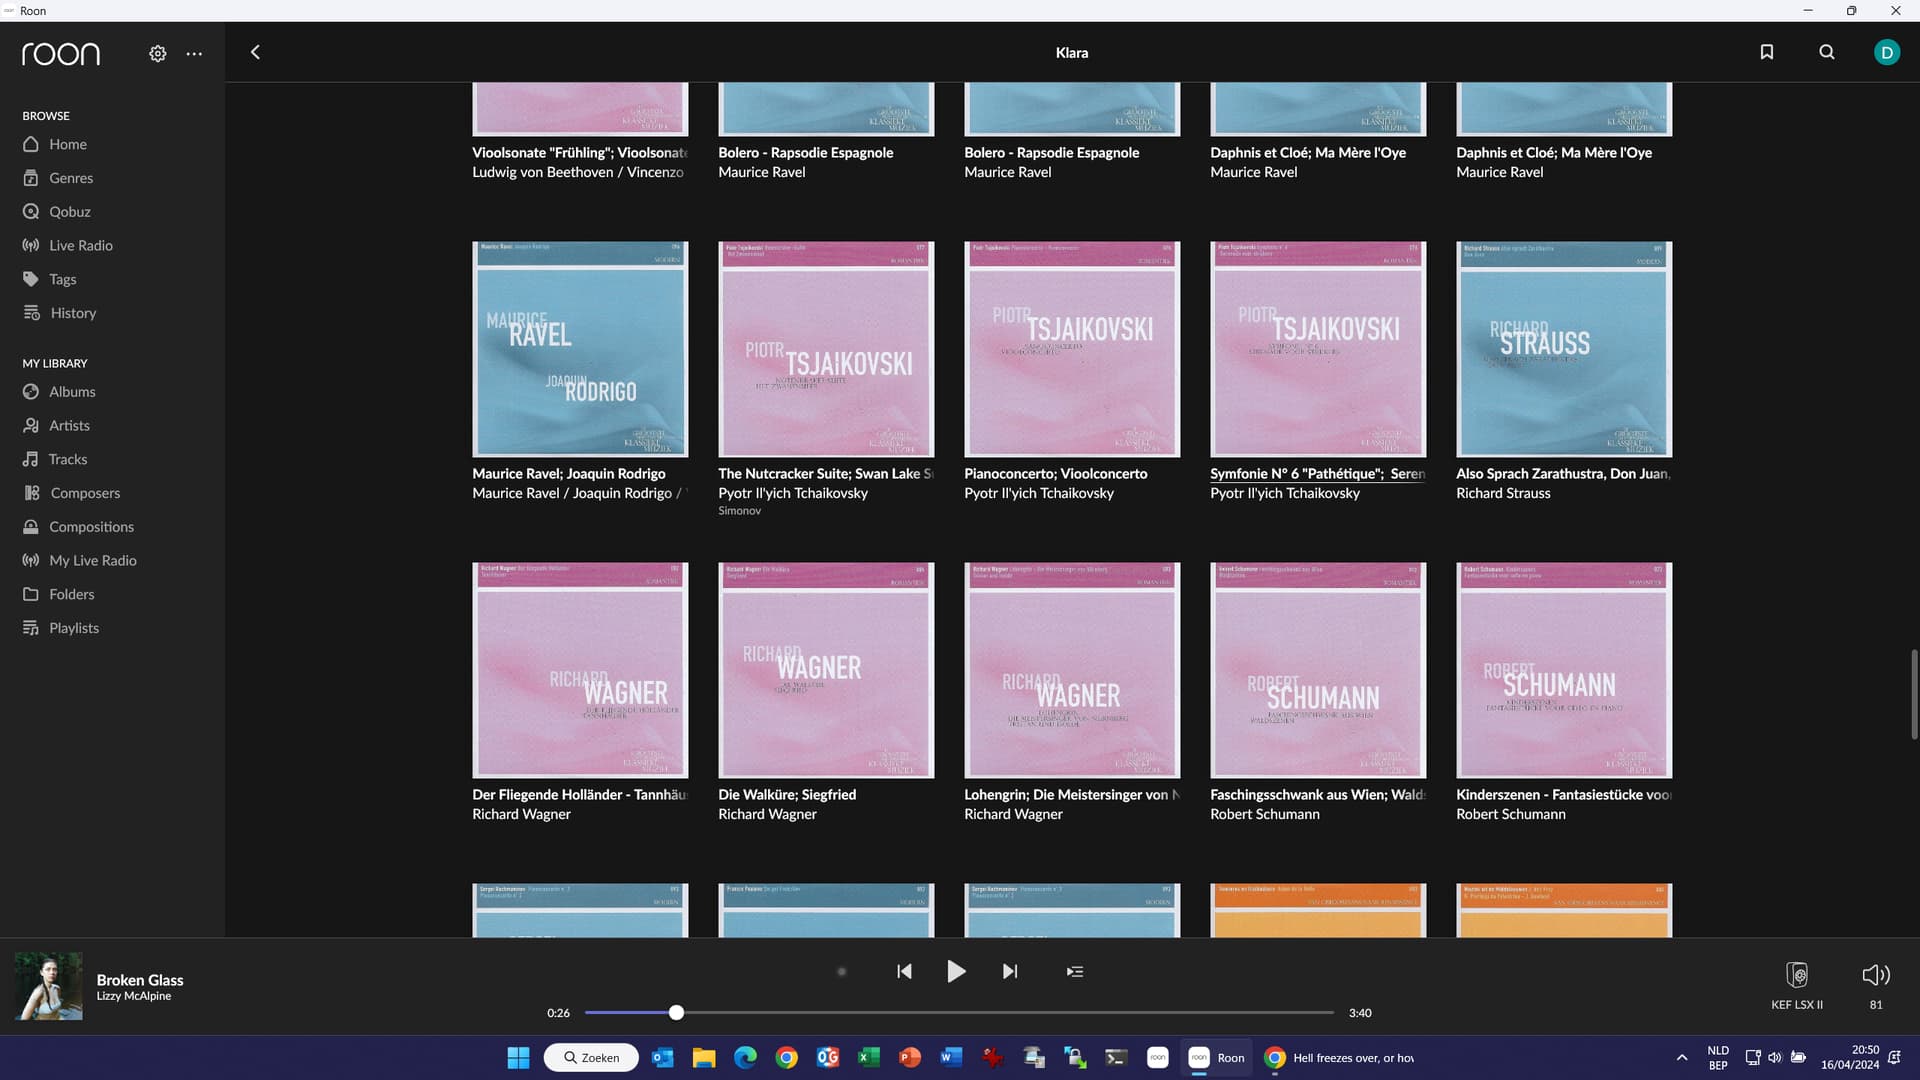Open Faschingsschwank aus Wien album cover
1920x1080 pixels.
(1318, 670)
